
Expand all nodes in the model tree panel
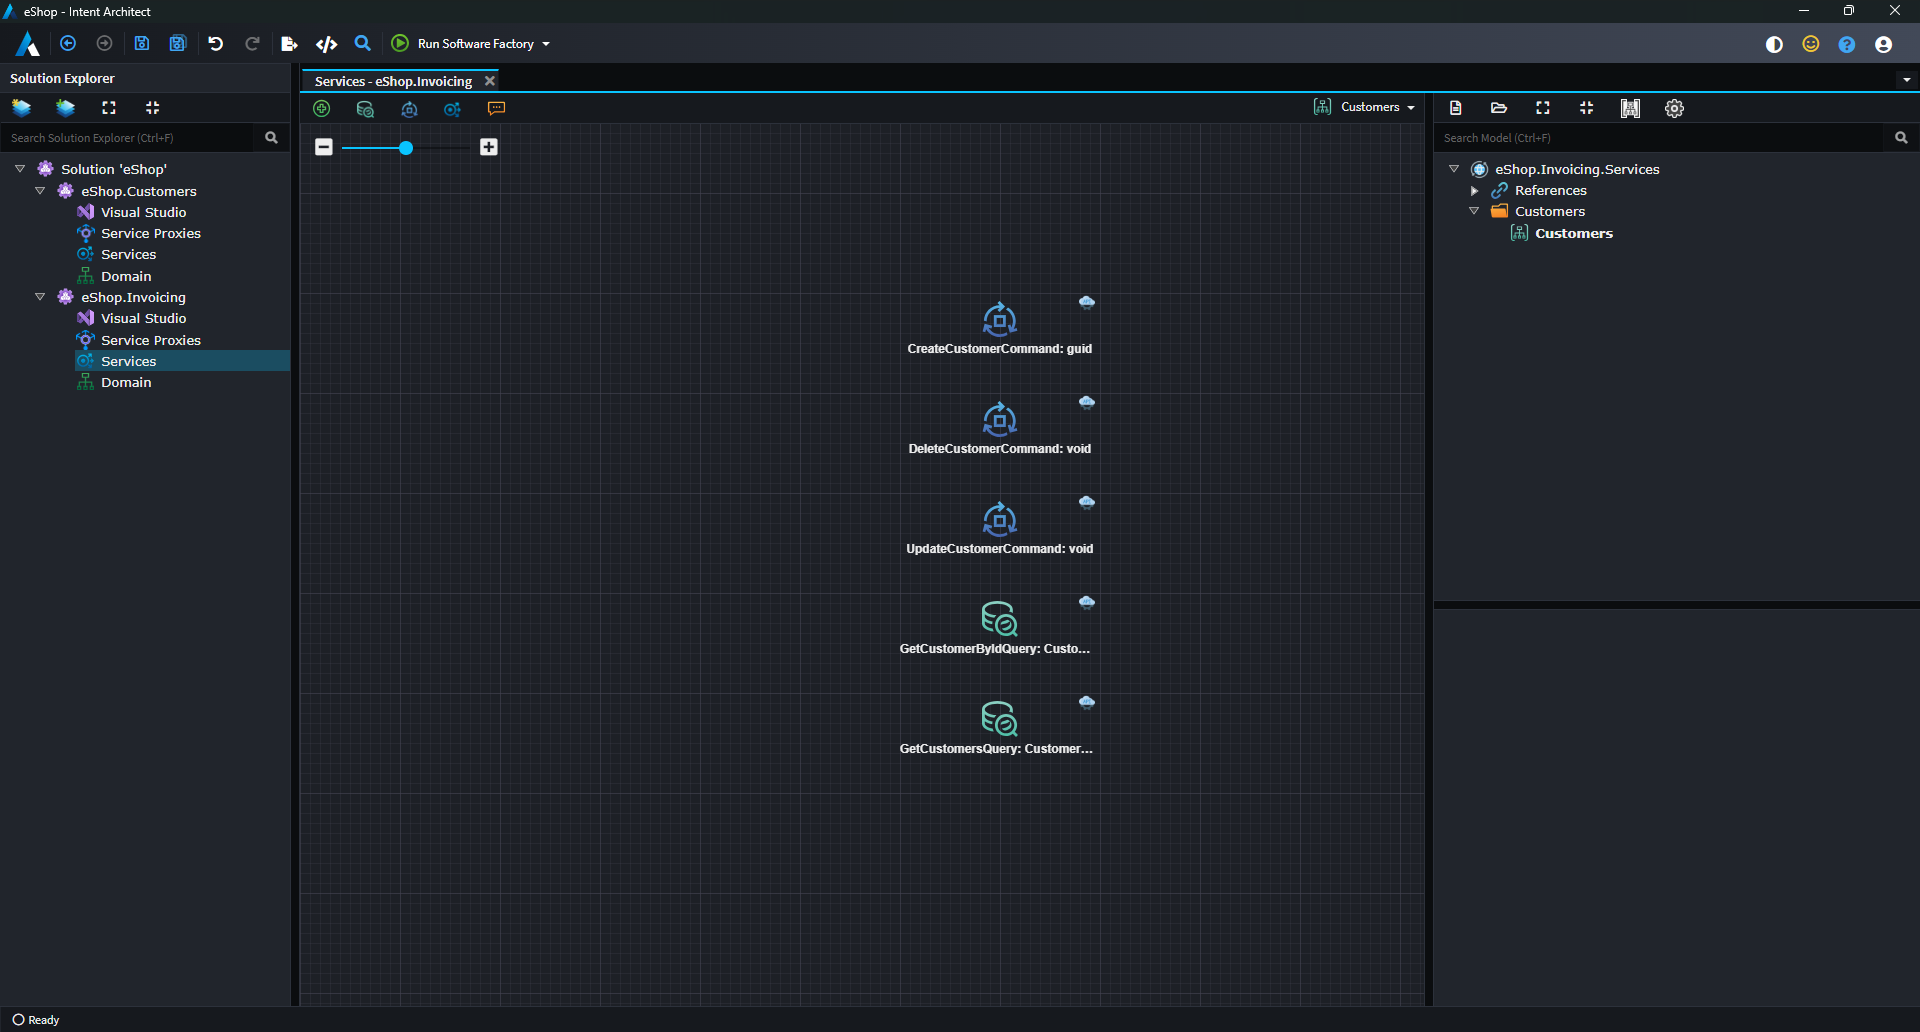[x=1543, y=108]
